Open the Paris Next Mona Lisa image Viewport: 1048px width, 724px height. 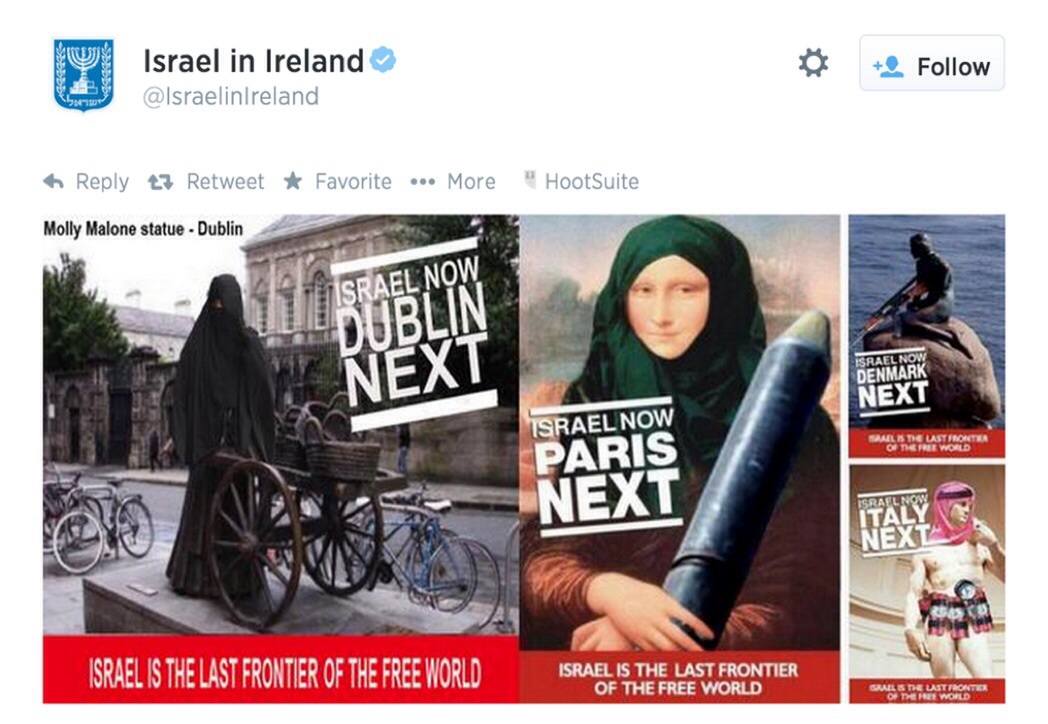[680, 459]
